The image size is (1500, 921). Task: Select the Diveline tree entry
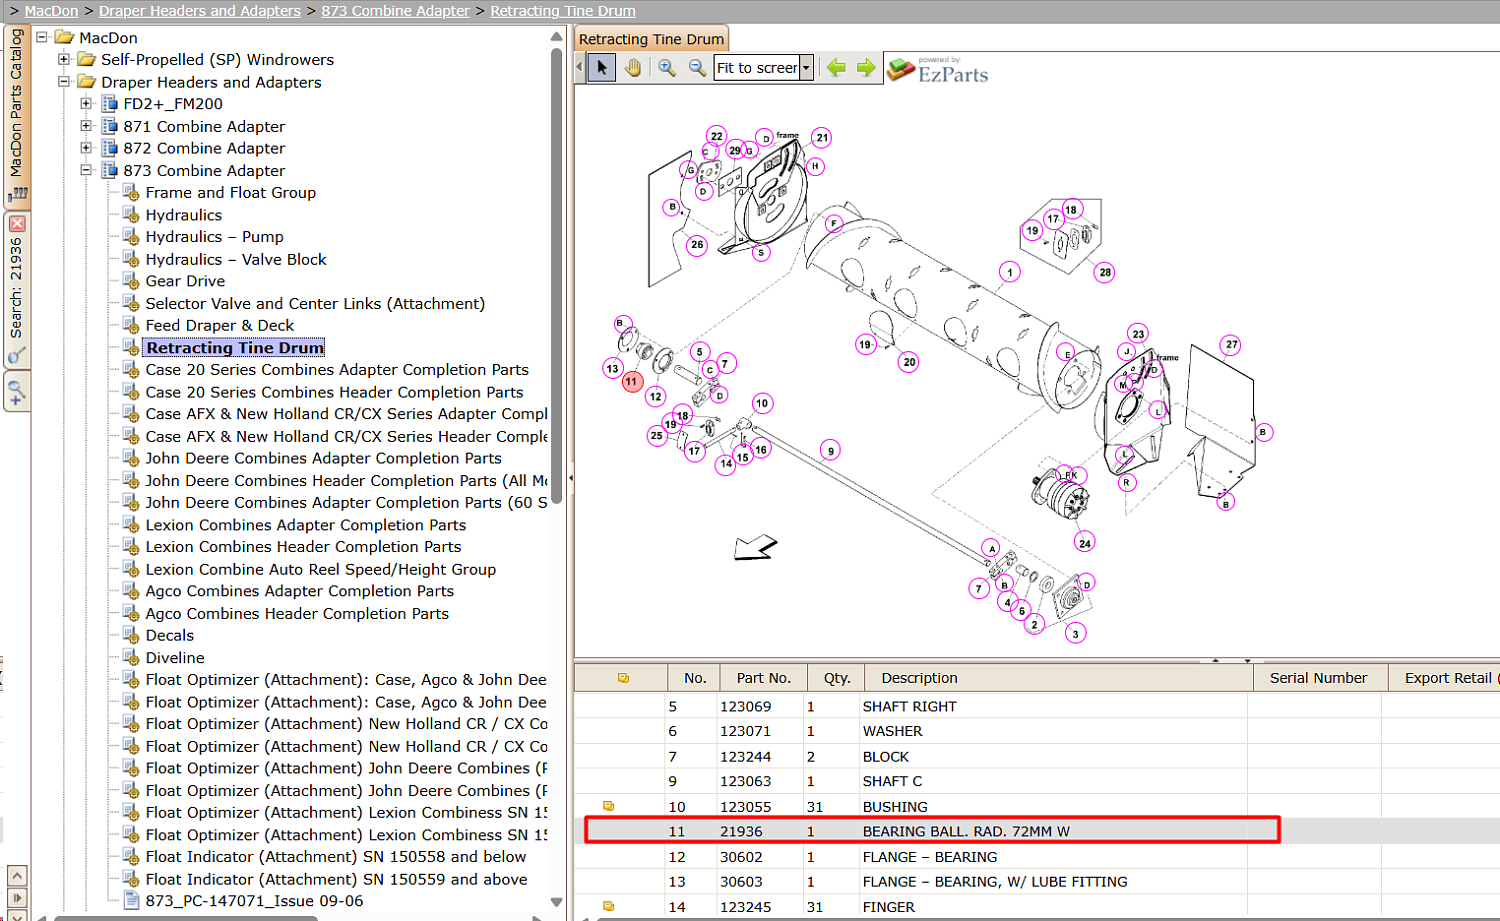point(174,657)
